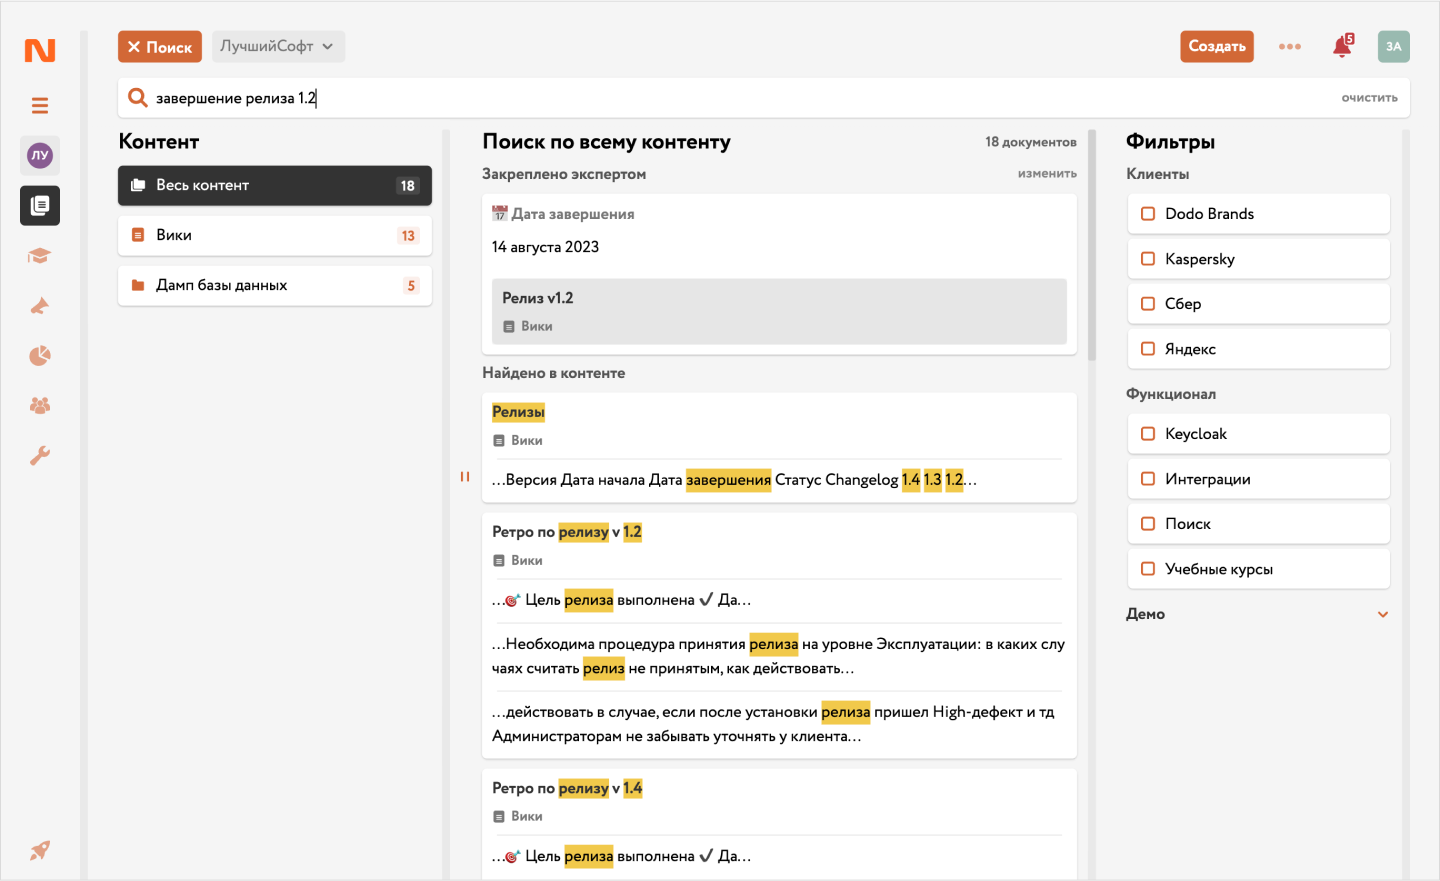Click in the search input field
The width and height of the screenshot is (1440, 881).
700,98
